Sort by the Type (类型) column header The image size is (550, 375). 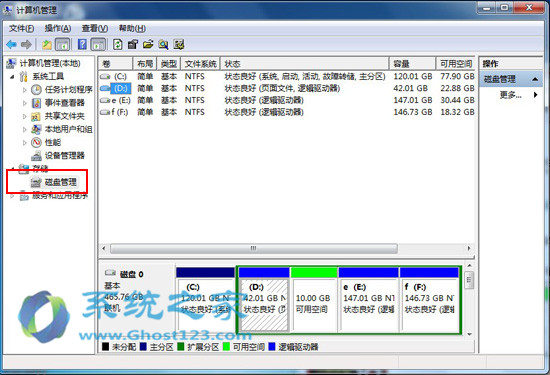[x=169, y=64]
